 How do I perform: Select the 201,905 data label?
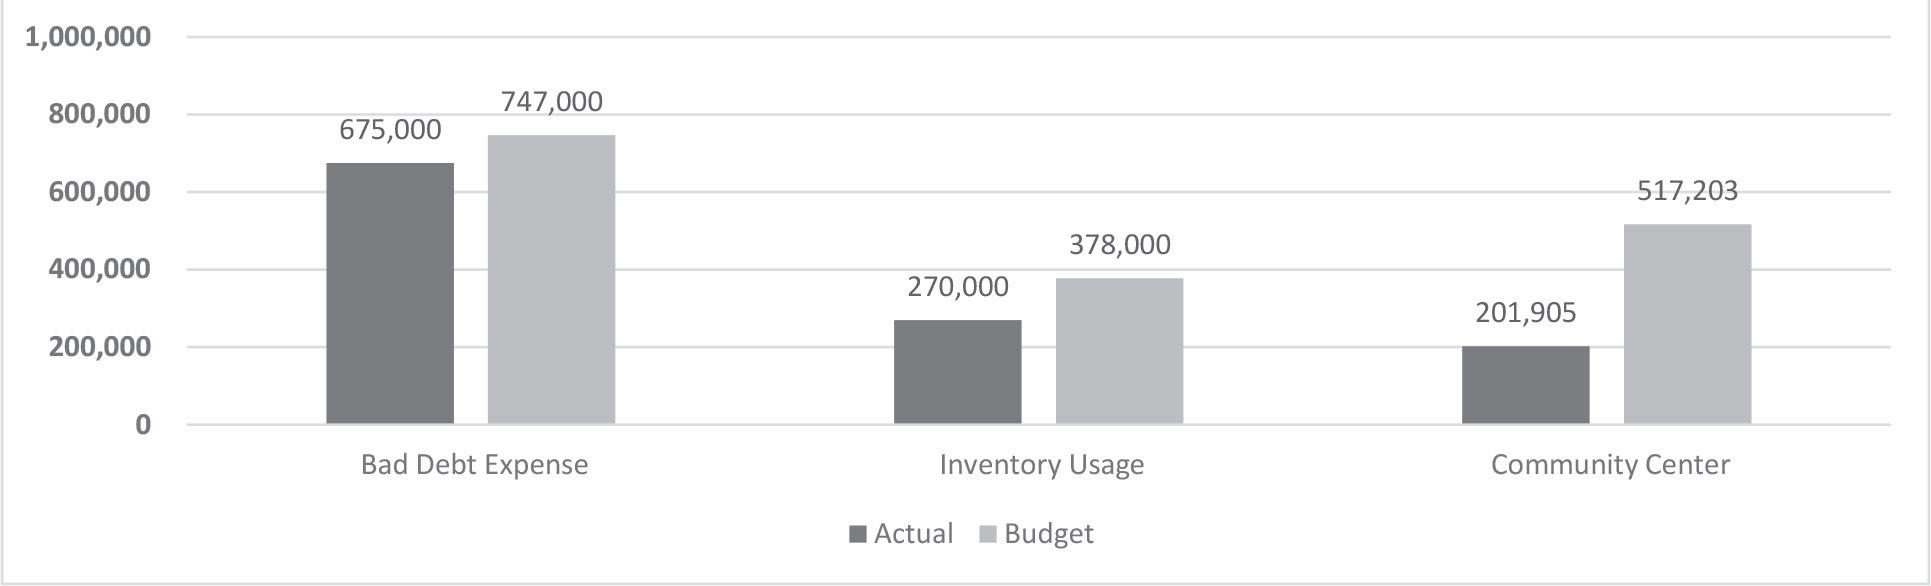click(x=1526, y=313)
